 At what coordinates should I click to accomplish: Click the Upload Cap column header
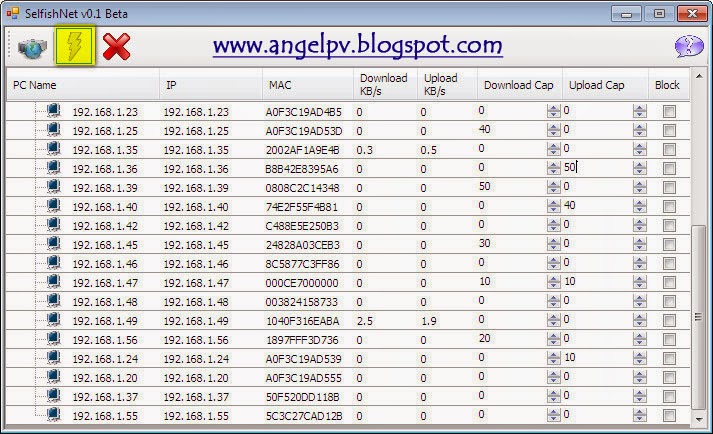(605, 85)
